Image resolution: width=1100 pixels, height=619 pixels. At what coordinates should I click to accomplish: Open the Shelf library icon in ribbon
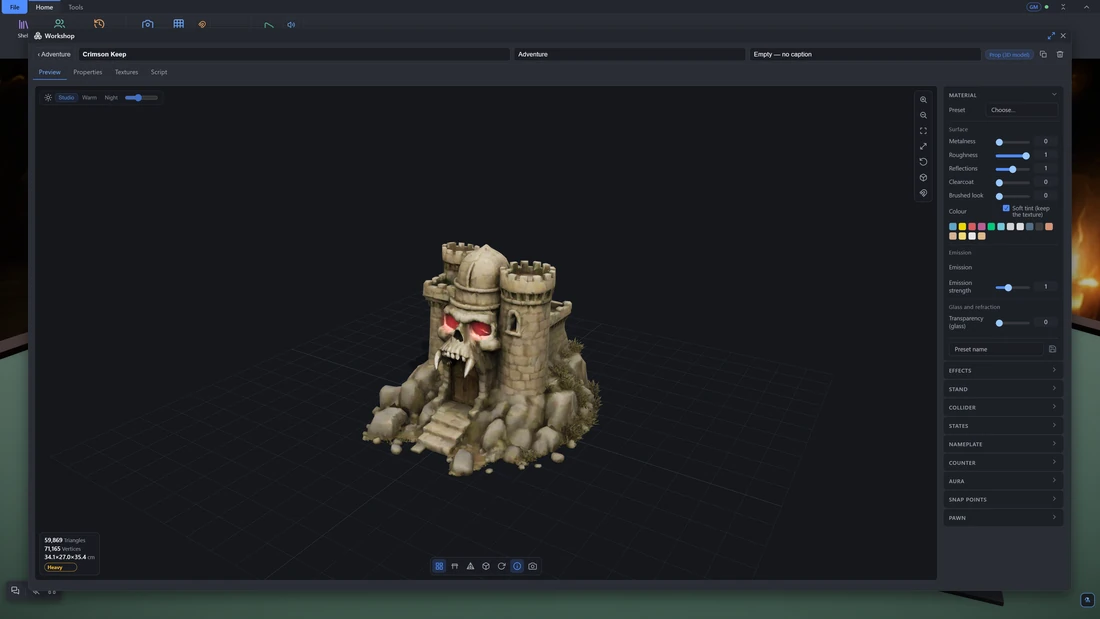click(23, 25)
